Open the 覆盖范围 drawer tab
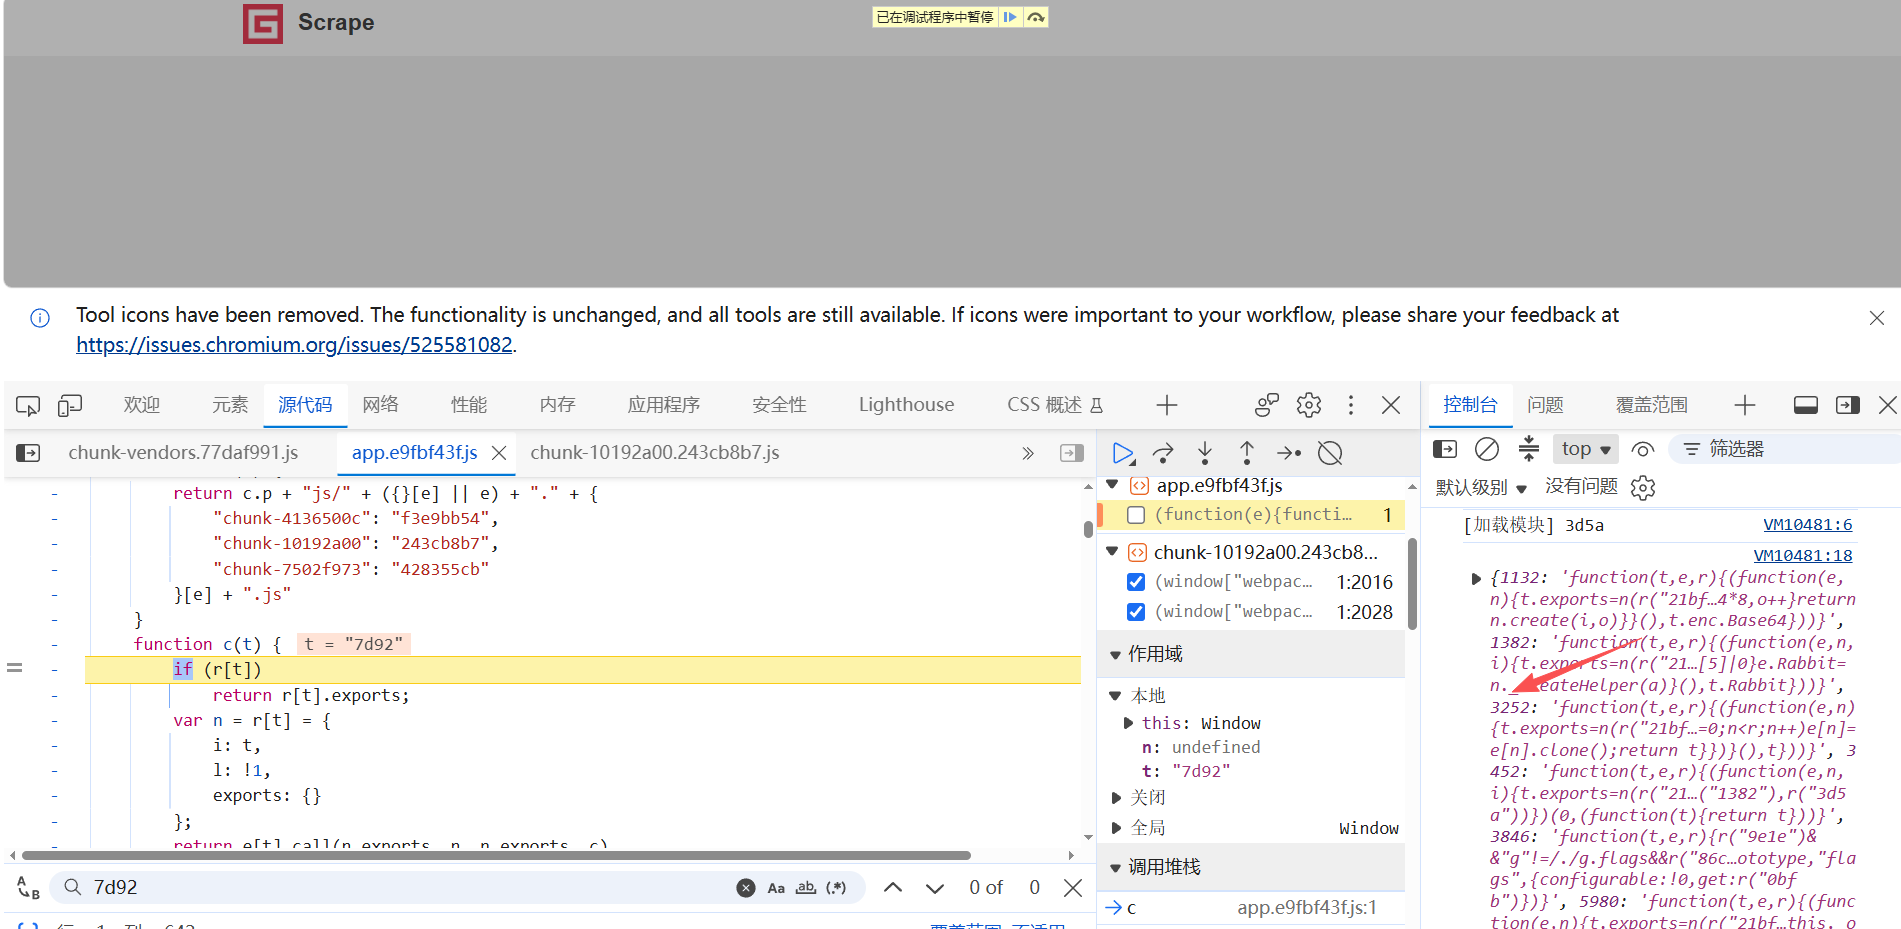Image resolution: width=1901 pixels, height=929 pixels. click(x=1652, y=405)
